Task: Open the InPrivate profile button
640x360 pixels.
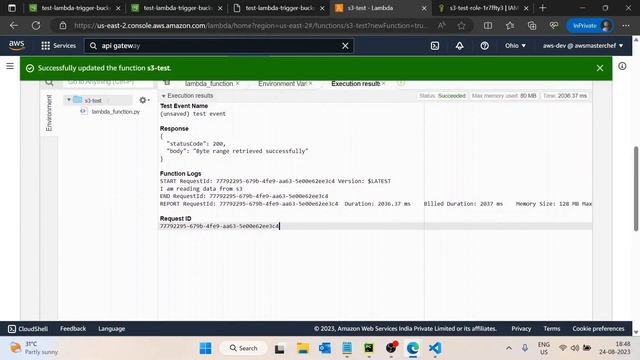Action: pyautogui.click(x=591, y=26)
